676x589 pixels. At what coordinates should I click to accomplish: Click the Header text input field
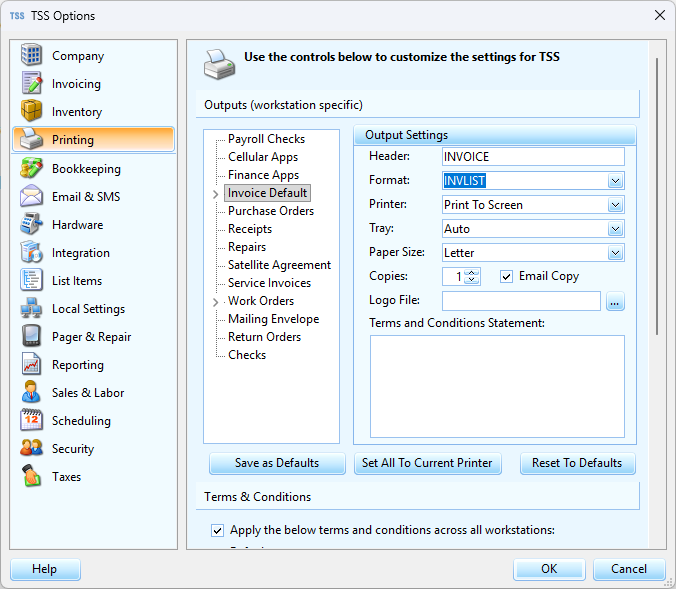click(532, 157)
